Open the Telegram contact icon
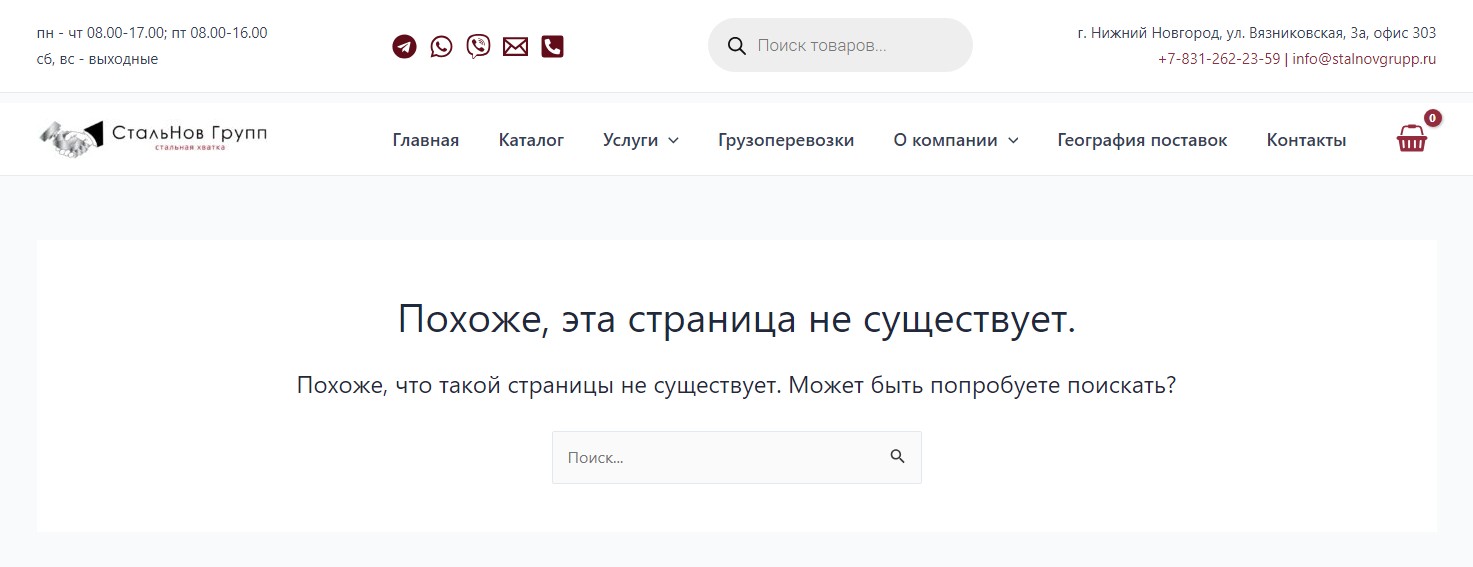Screen dimensions: 1473x567 (404, 46)
